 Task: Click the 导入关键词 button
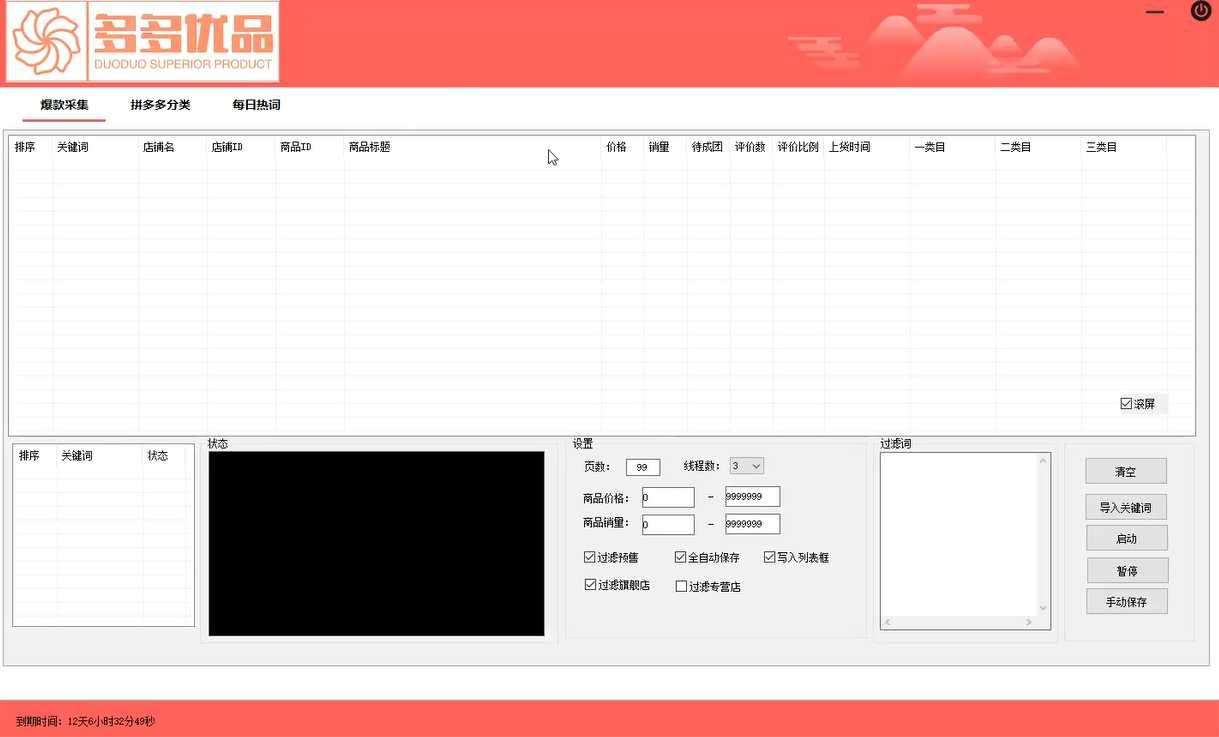click(1126, 507)
